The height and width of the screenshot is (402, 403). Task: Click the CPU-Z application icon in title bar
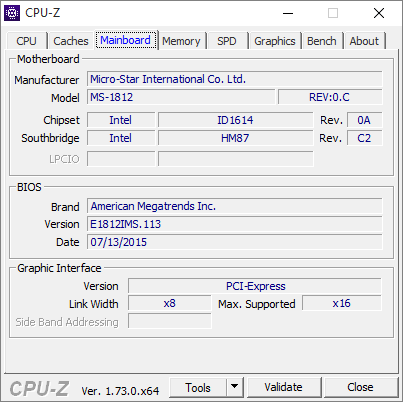point(12,13)
